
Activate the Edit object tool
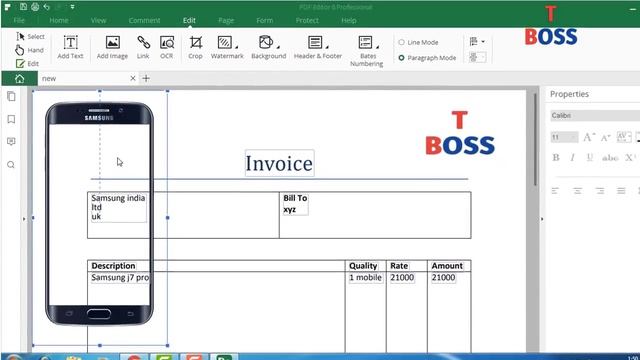(x=27, y=64)
